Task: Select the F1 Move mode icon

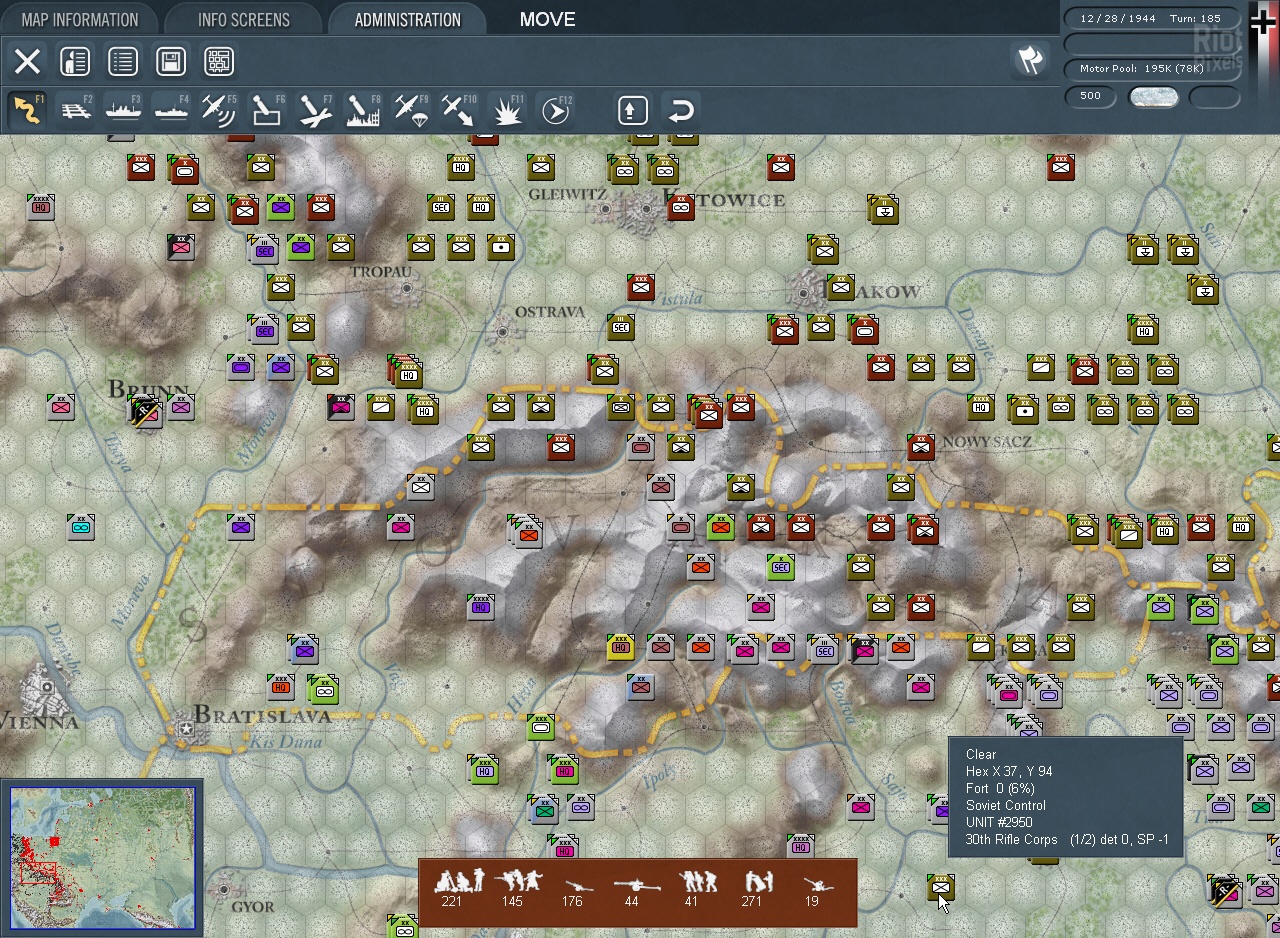Action: 27,110
